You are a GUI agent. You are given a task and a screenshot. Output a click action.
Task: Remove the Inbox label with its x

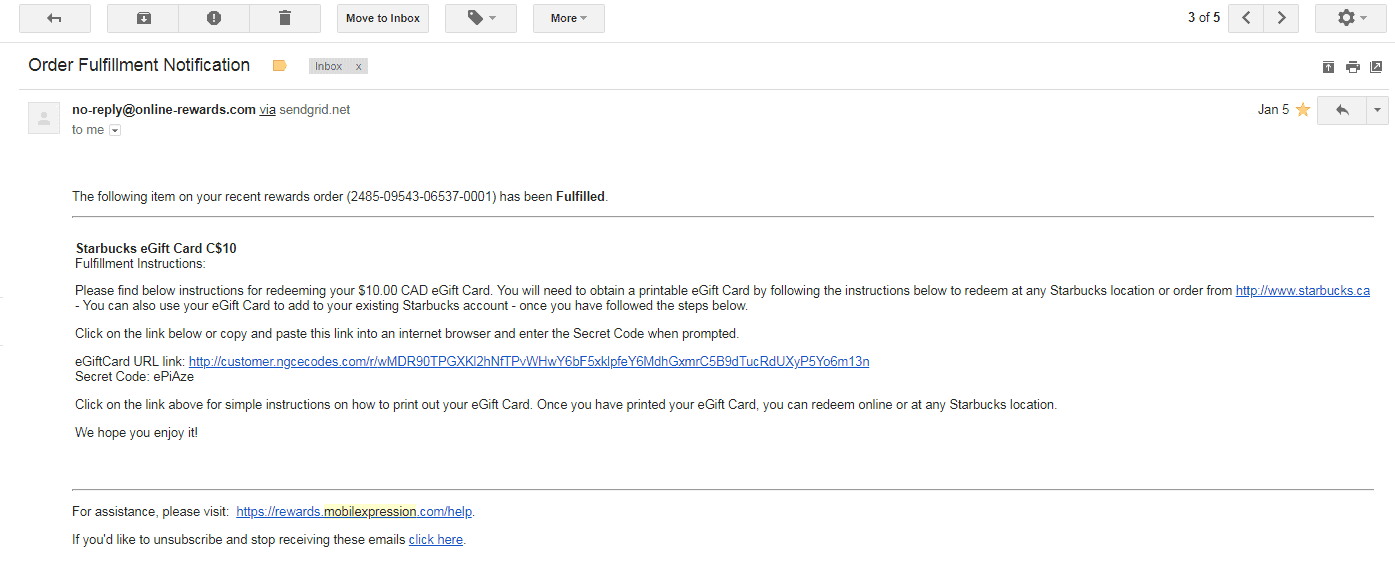click(359, 67)
